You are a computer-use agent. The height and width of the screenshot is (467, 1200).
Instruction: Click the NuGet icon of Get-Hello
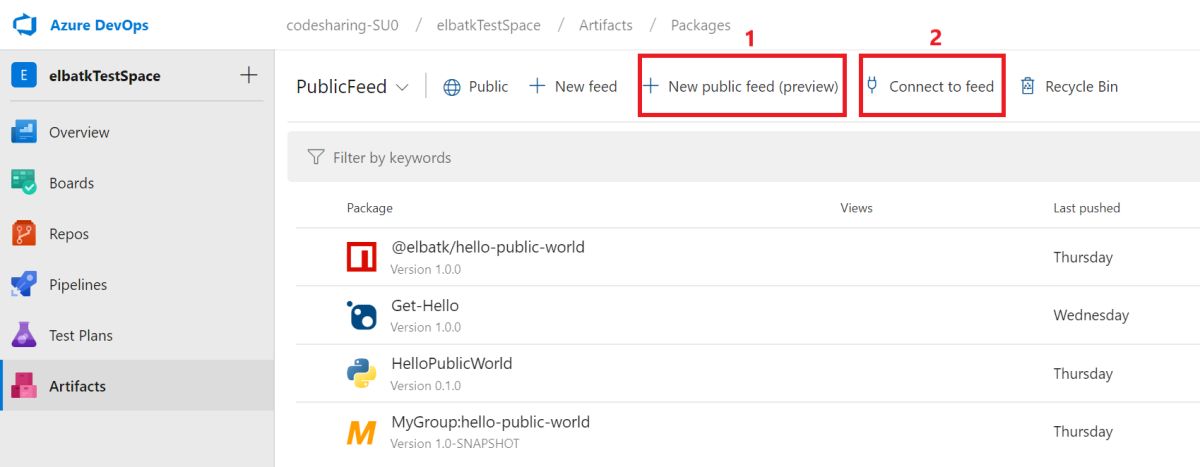[x=361, y=315]
